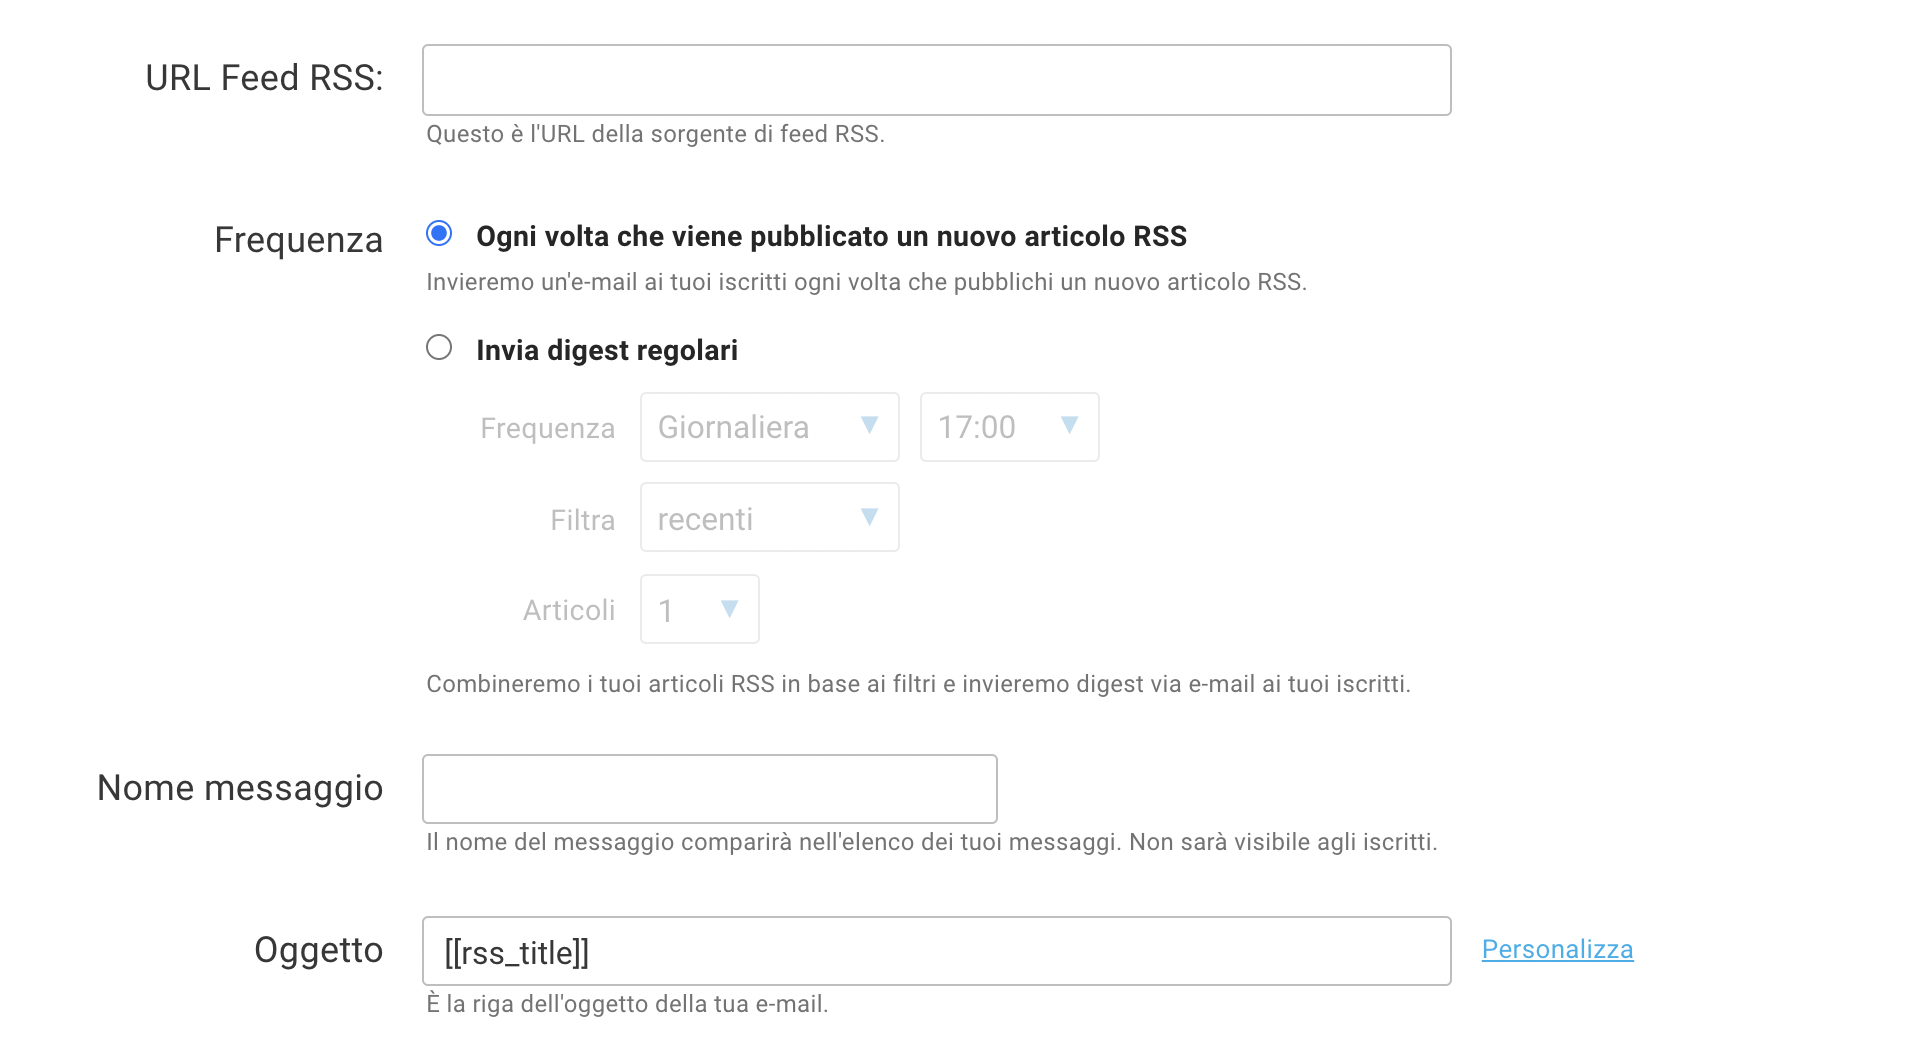Screen dimensions: 1914x1040
Task: Click the 'Invia digest regolari' label text
Action: (607, 350)
